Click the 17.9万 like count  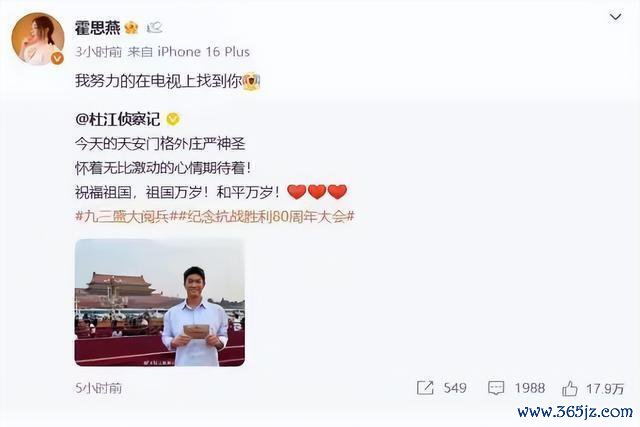tap(605, 388)
